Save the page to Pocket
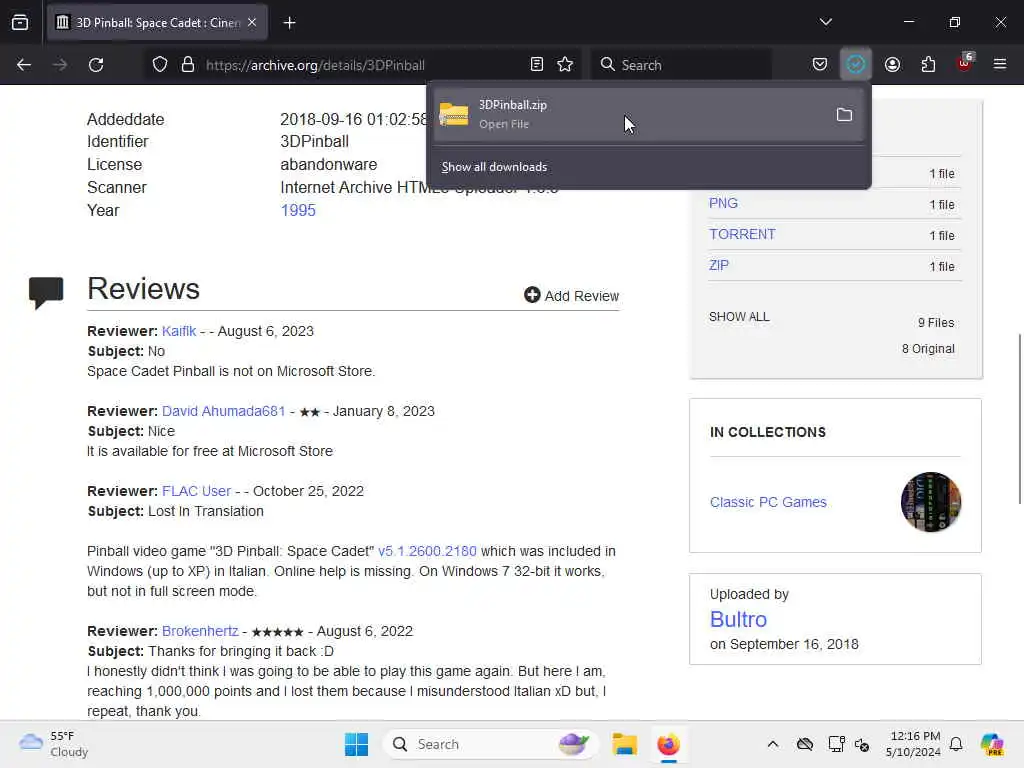Screen dimensions: 1024x768 820,64
